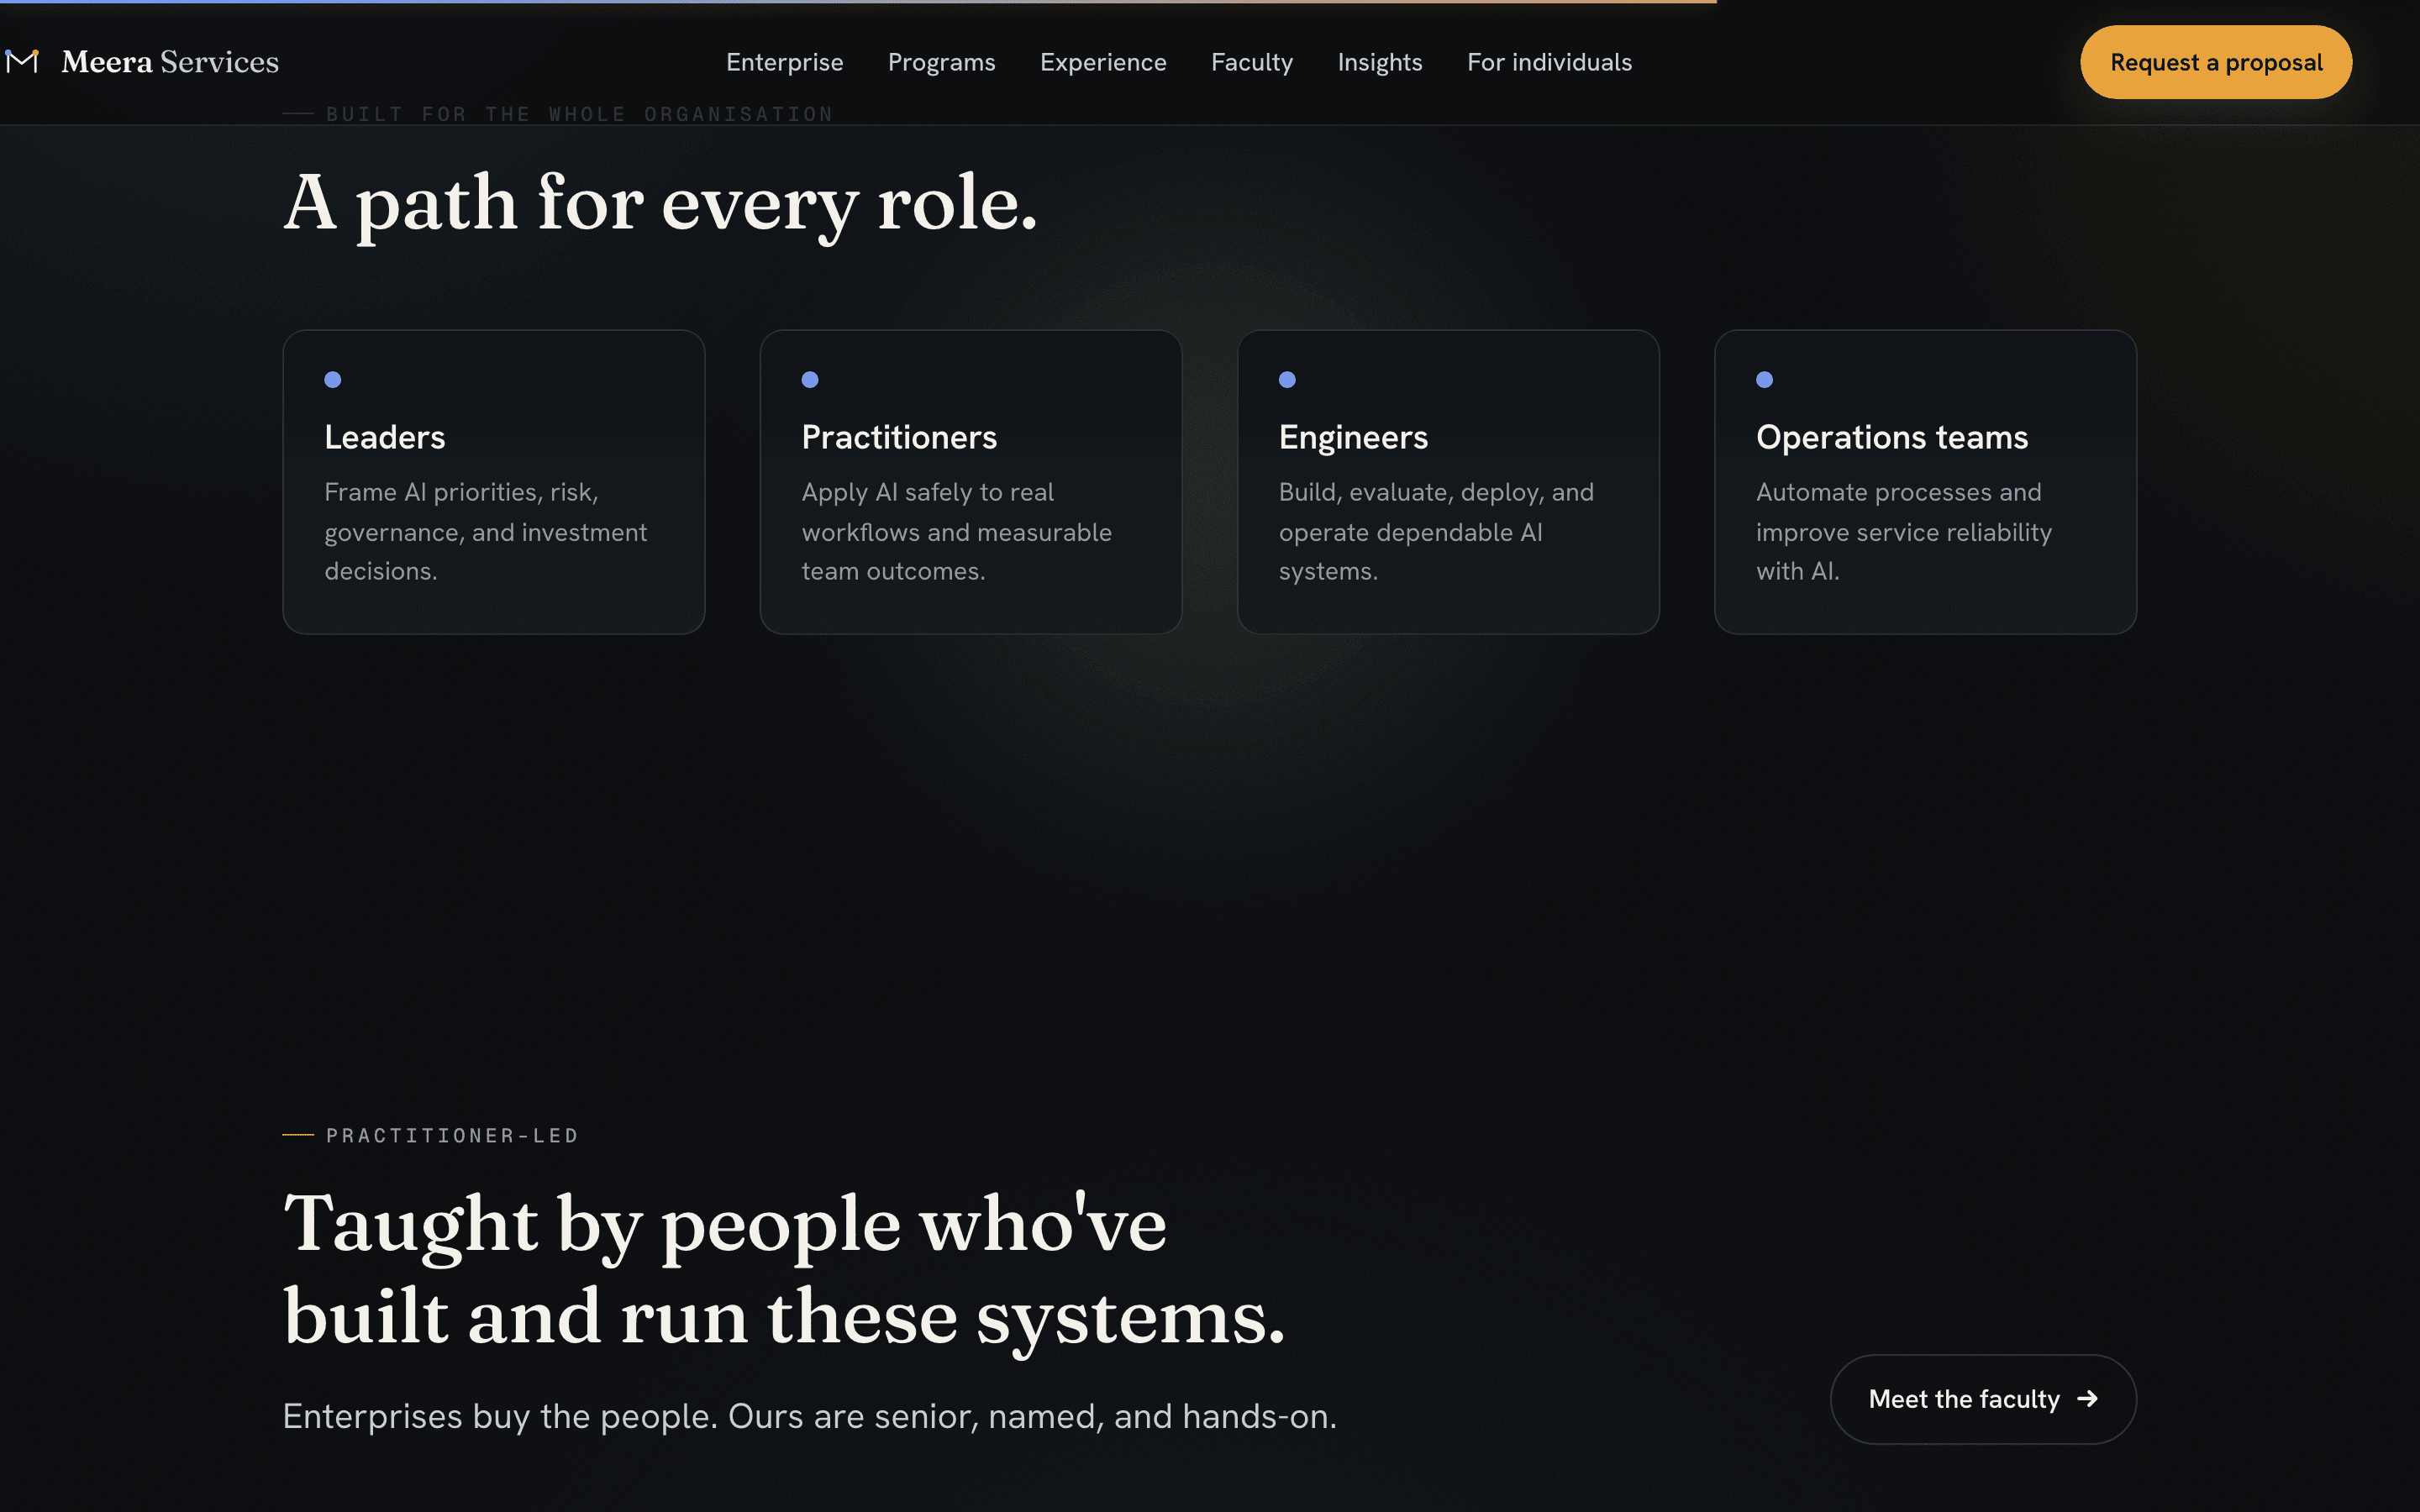This screenshot has width=2420, height=1512.
Task: Select the Operations teams card heading
Action: coord(1892,438)
